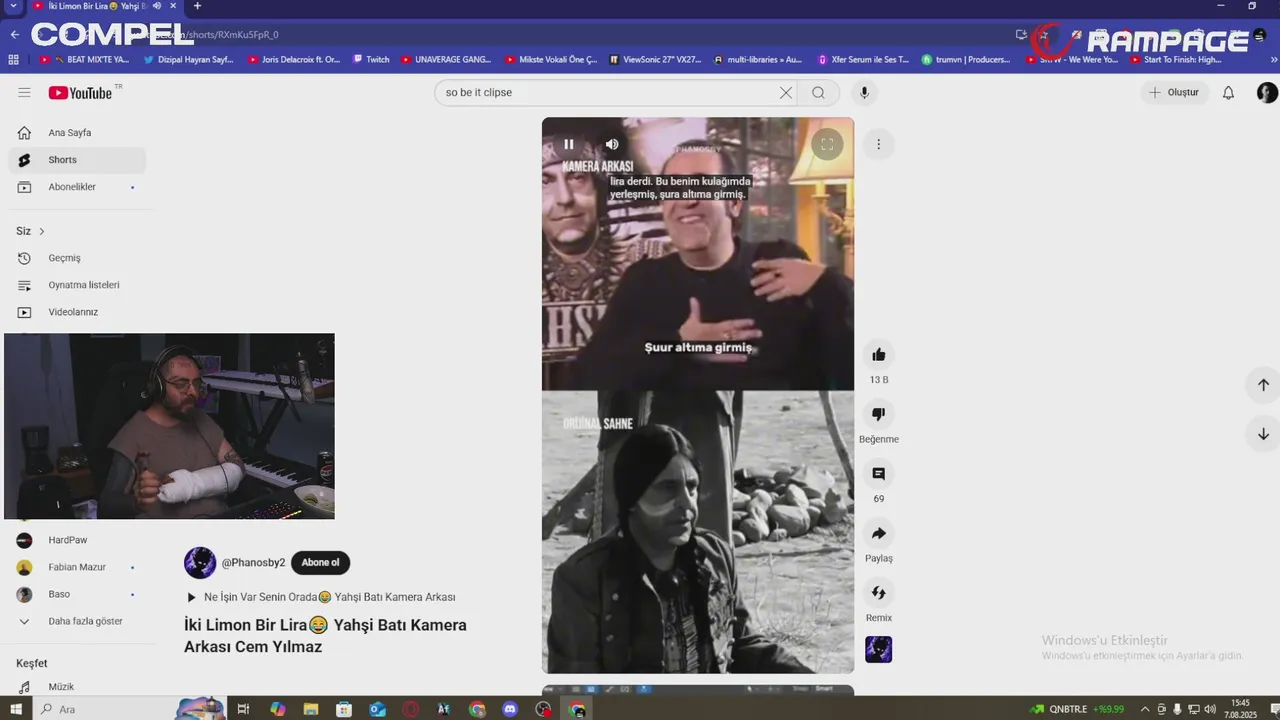Open ViewSonic 27" VX27... bookmark
This screenshot has width=1280, height=720.
click(x=655, y=60)
